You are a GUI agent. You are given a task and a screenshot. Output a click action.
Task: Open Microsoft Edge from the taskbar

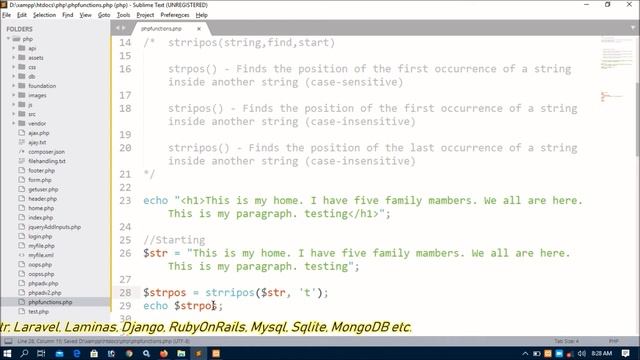[76, 353]
